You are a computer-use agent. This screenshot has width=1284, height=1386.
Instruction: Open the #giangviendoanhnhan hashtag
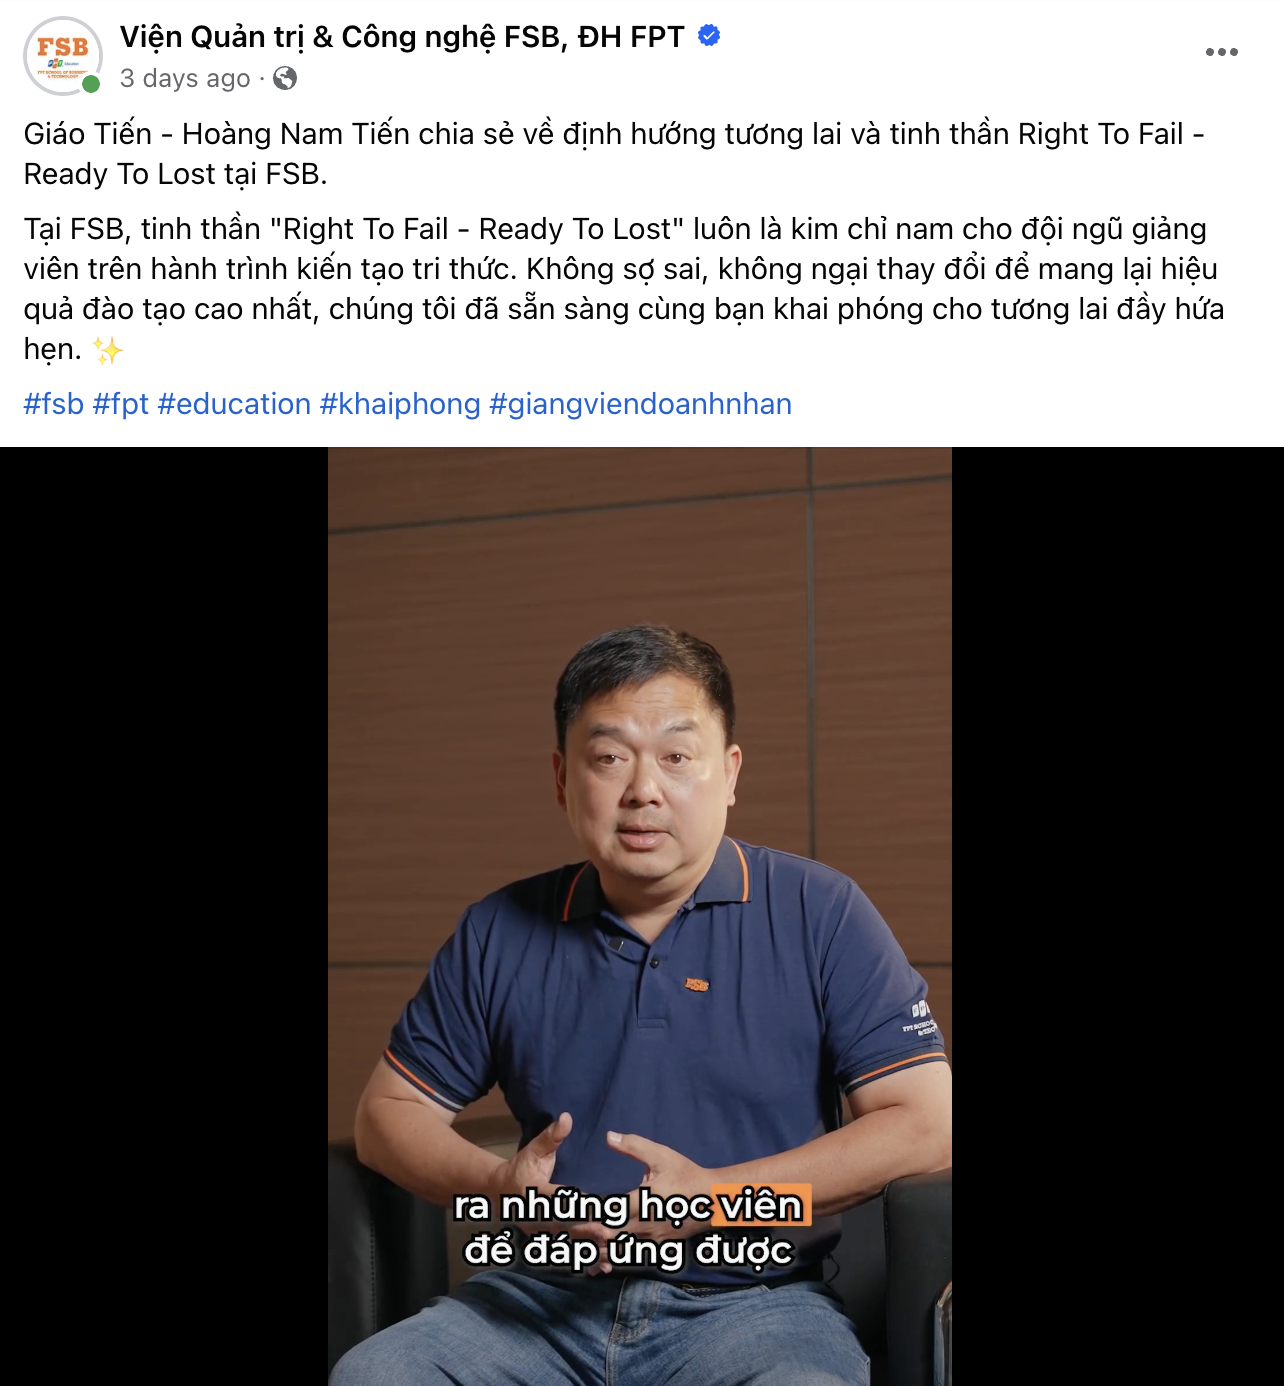coord(641,404)
